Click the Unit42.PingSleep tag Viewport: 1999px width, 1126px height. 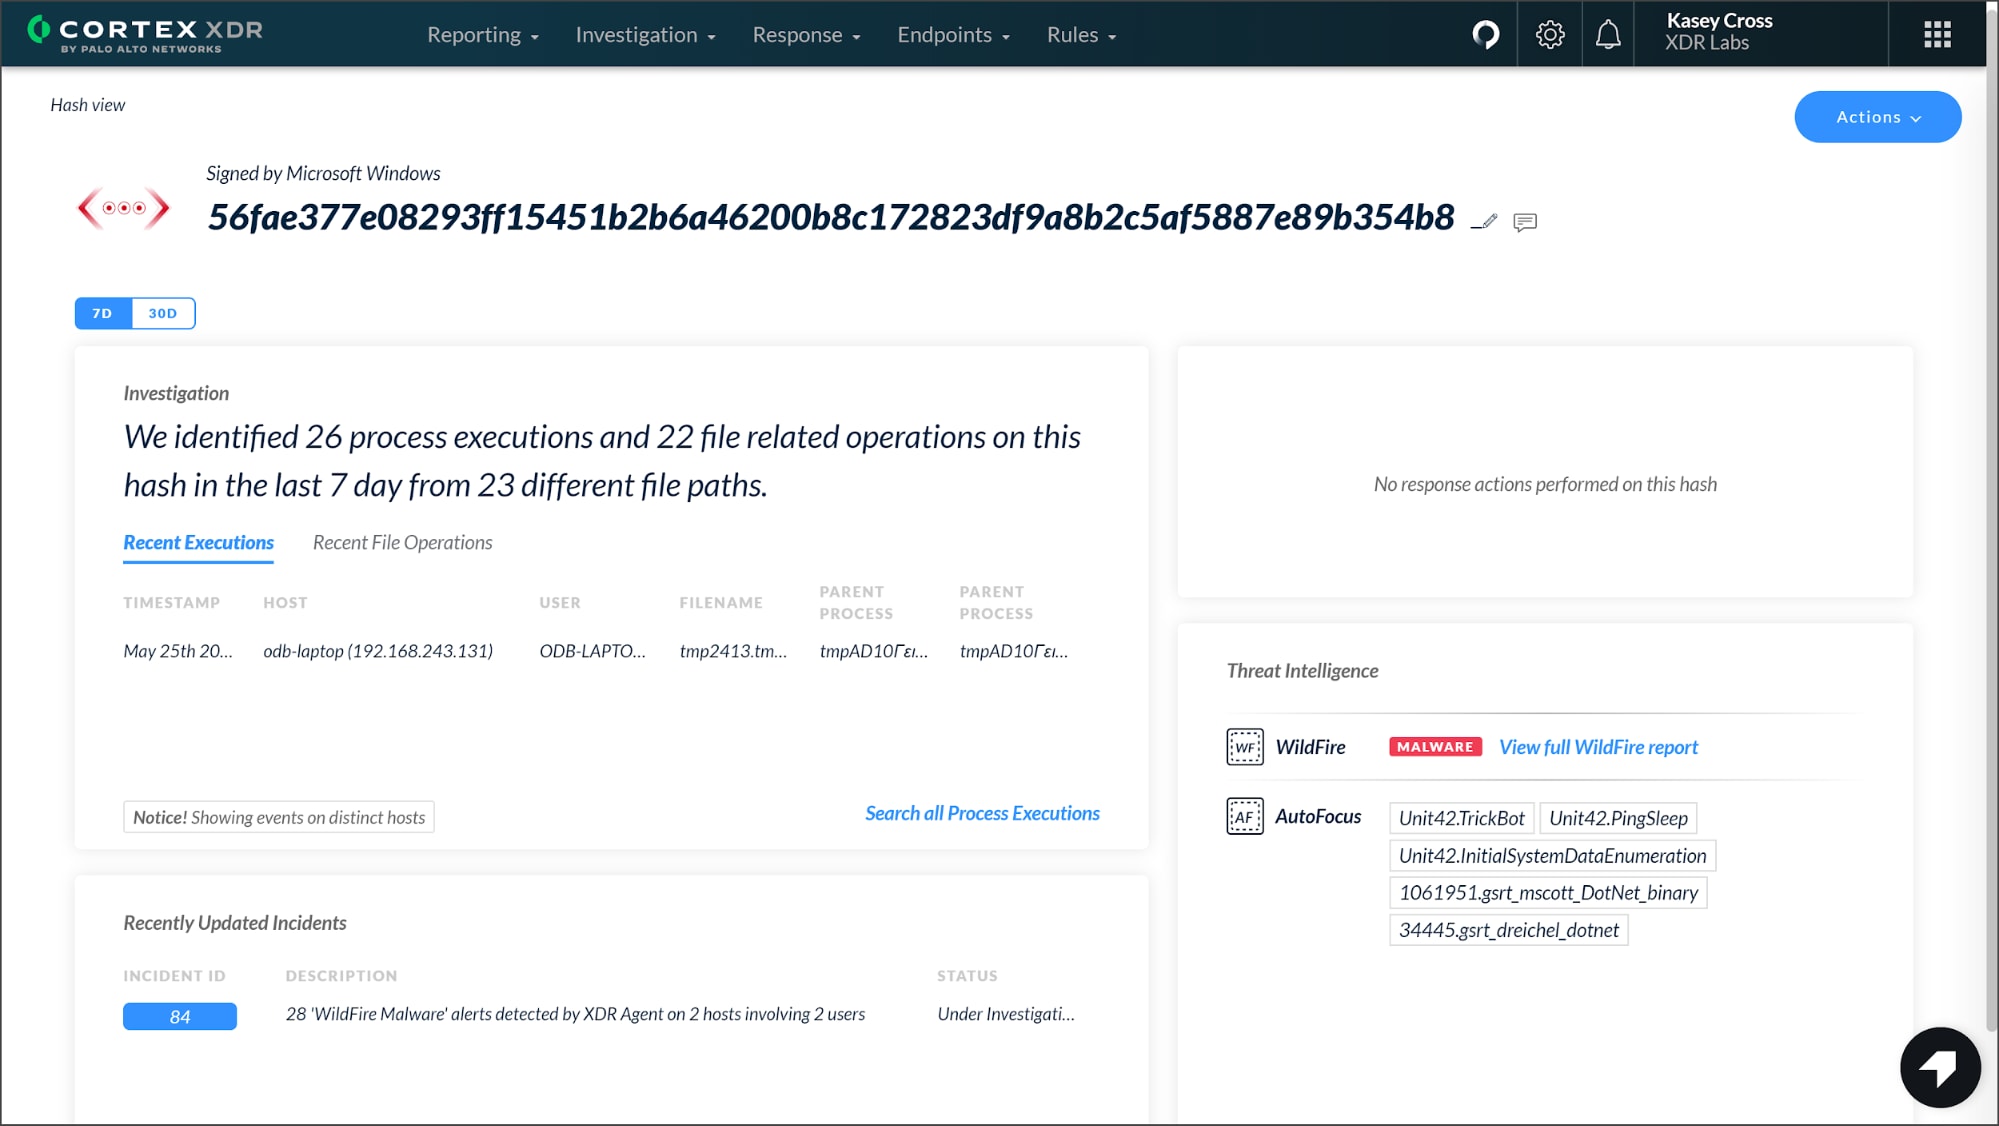coord(1618,818)
